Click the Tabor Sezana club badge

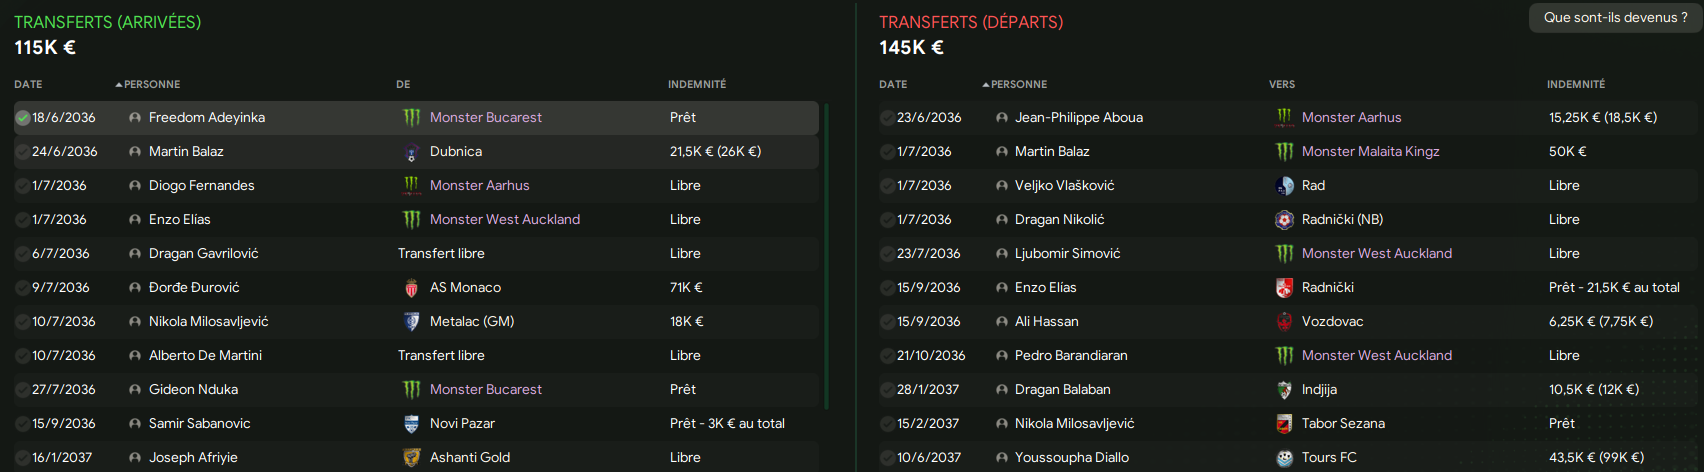(x=1285, y=424)
